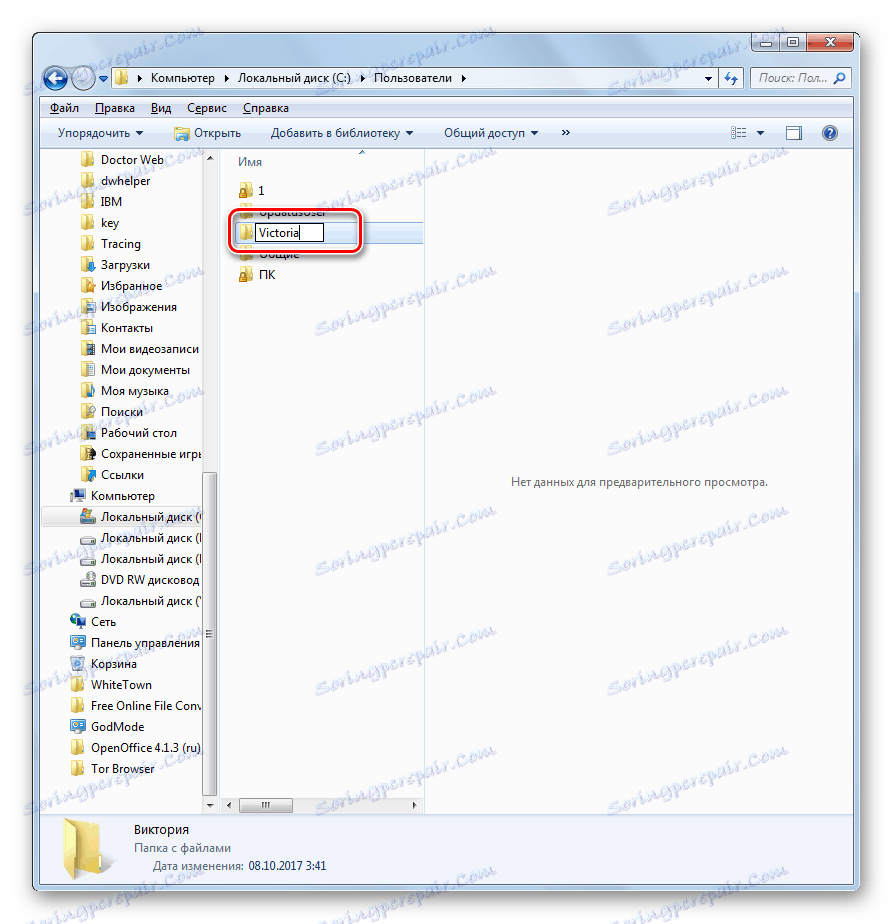Screen dimensions: 893x924
Task: Expand Добавить в библиотеку dropdown
Action: tap(342, 133)
